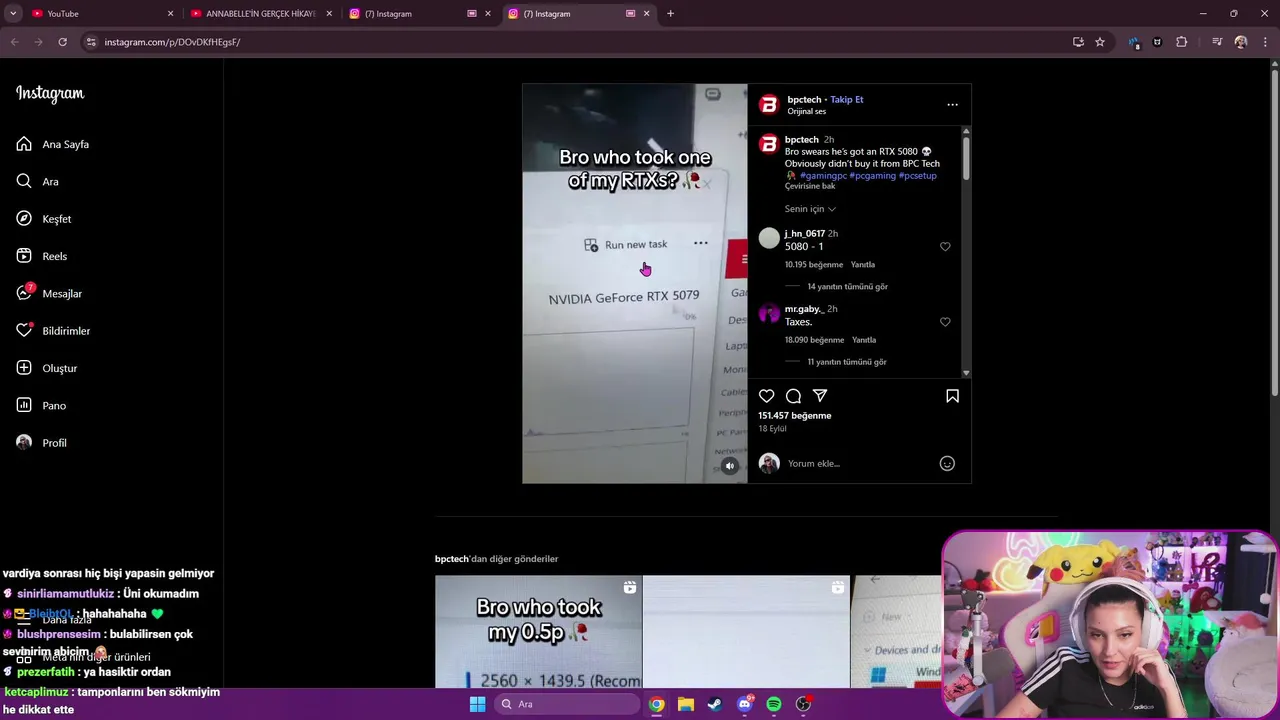
Task: Like the post with heart icon
Action: coord(766,396)
